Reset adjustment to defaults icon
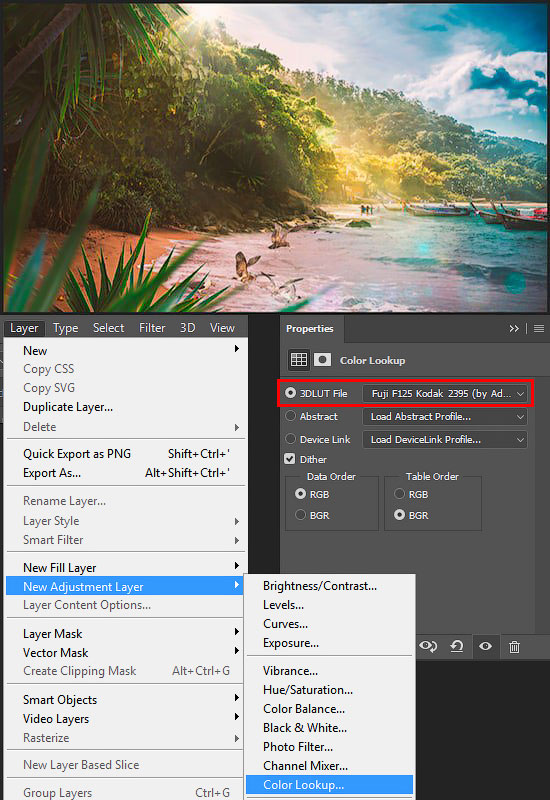This screenshot has height=800, width=550. coord(457,646)
